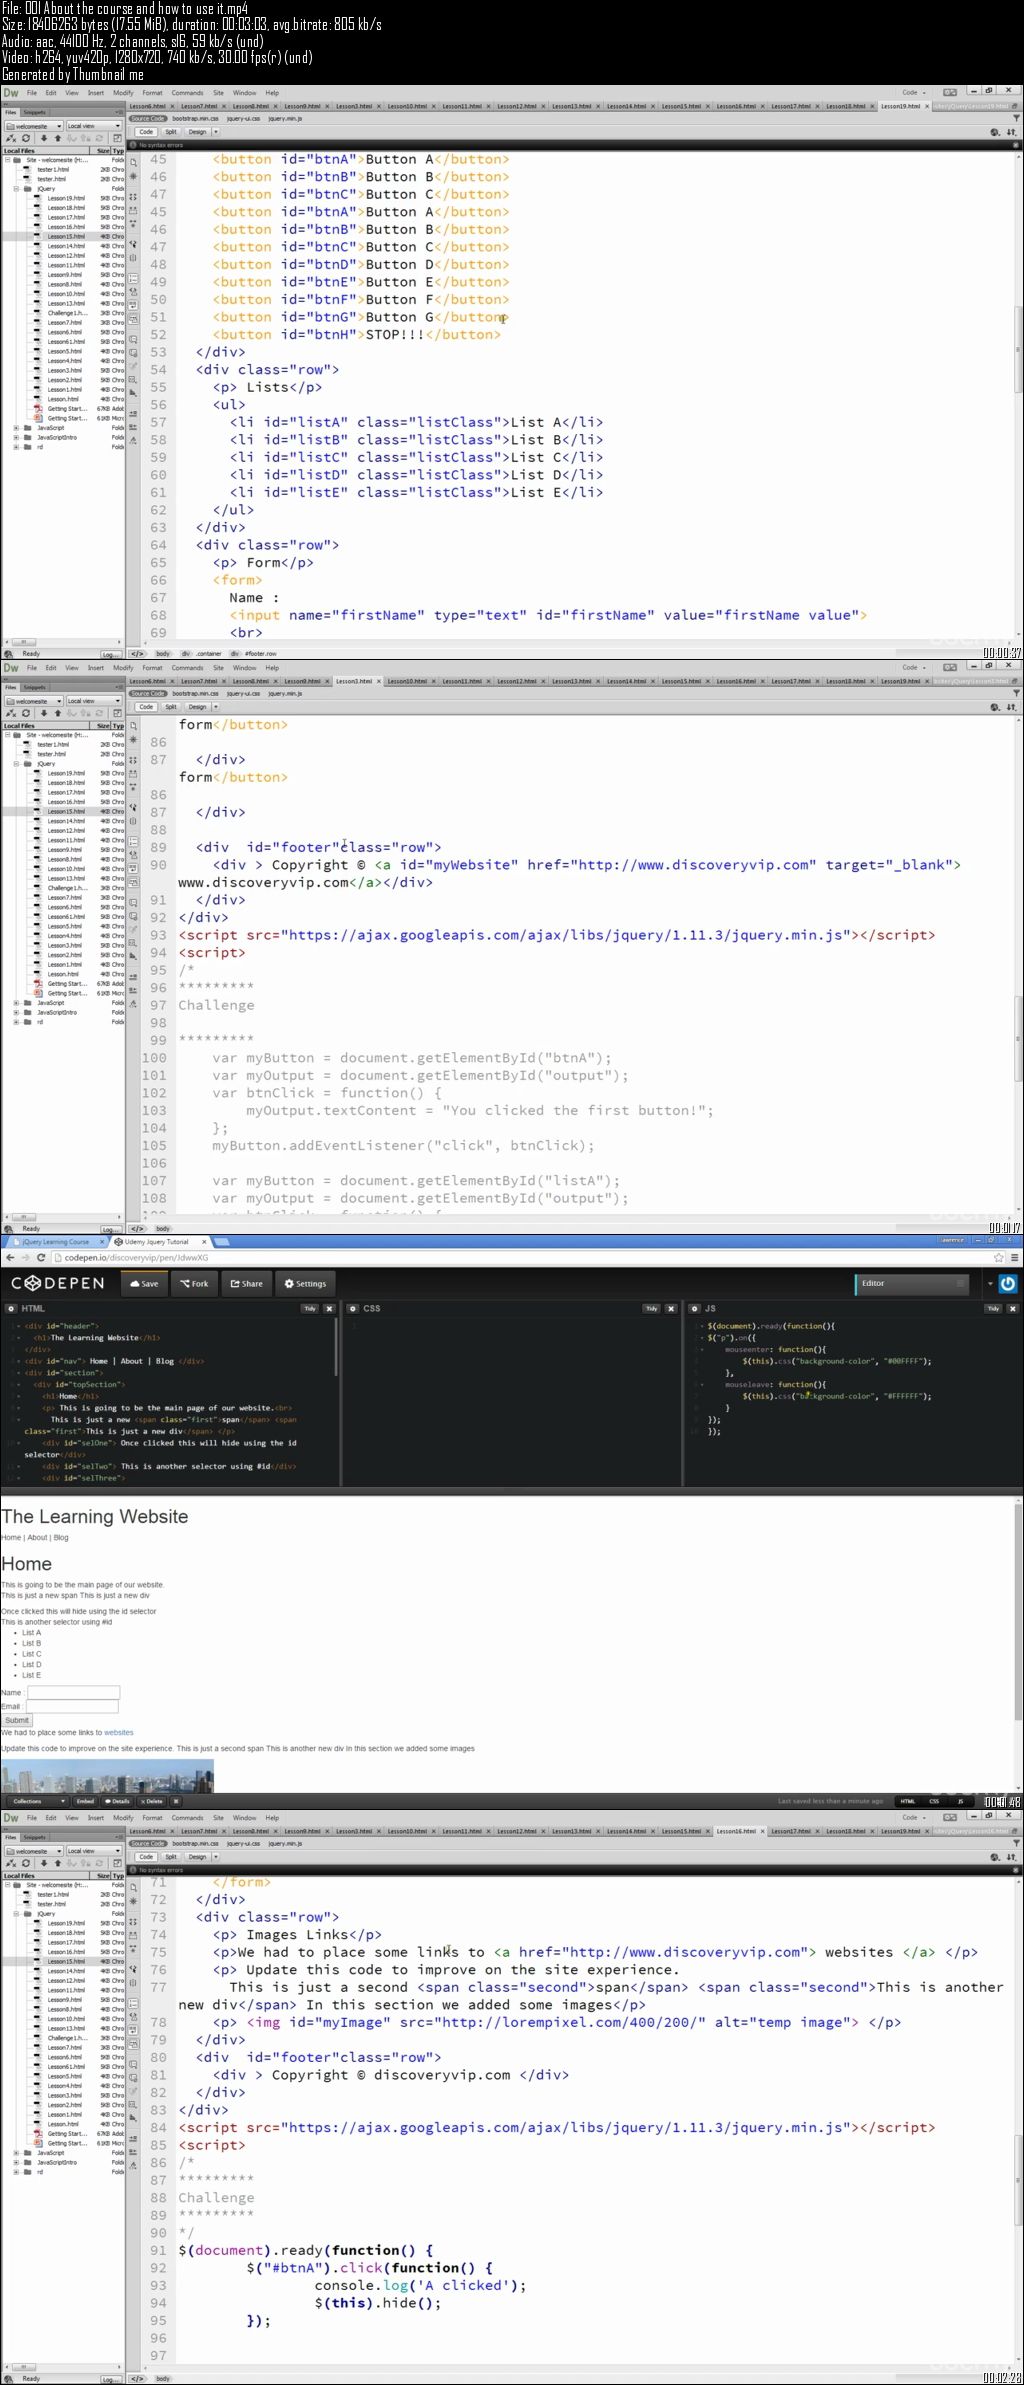Toggle the HTML editor in CodePen footer
1024x2385 pixels.
908,1801
